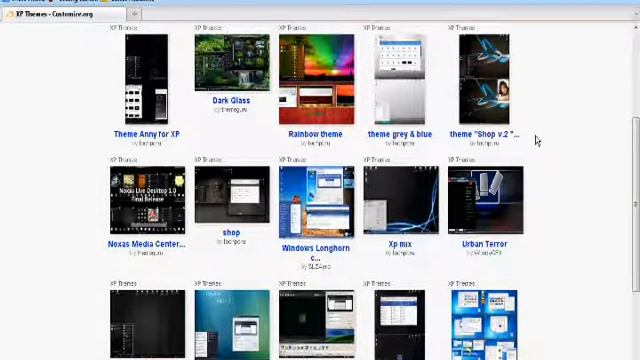This screenshot has width=640, height=360.
Task: View the theme "Shop v.2" thumbnail
Action: [x=484, y=79]
